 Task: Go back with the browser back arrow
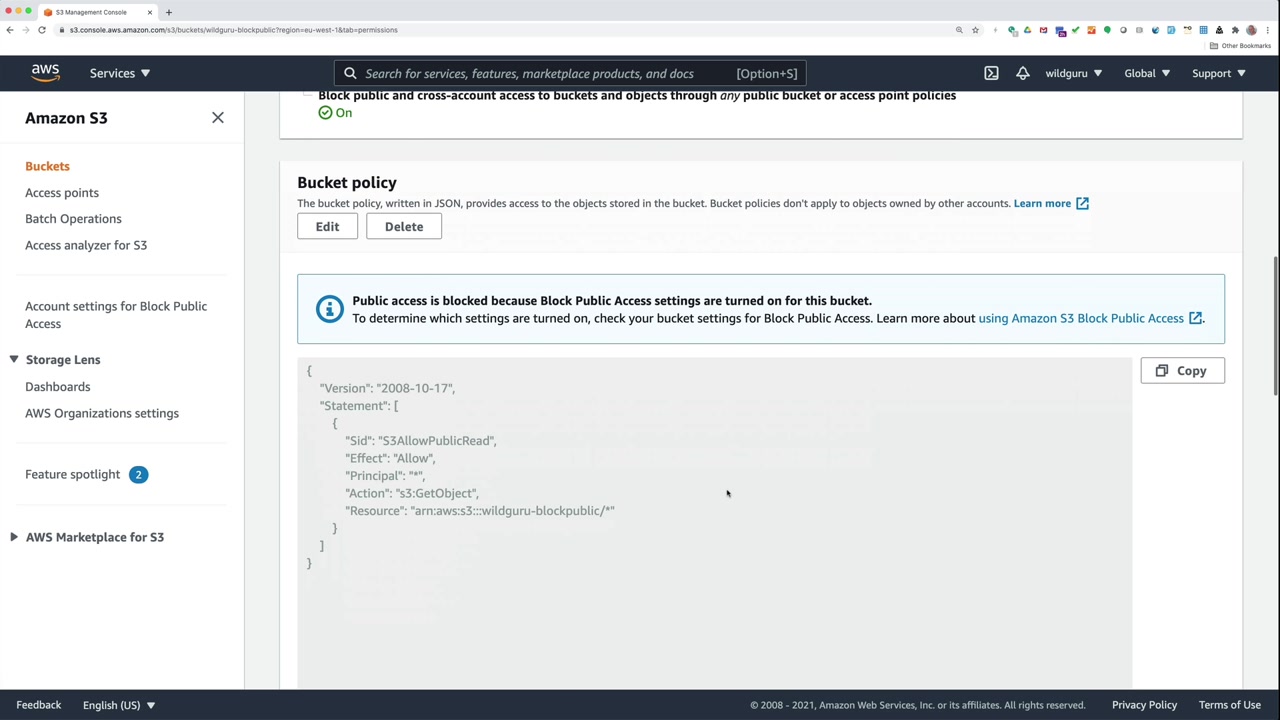coord(10,30)
